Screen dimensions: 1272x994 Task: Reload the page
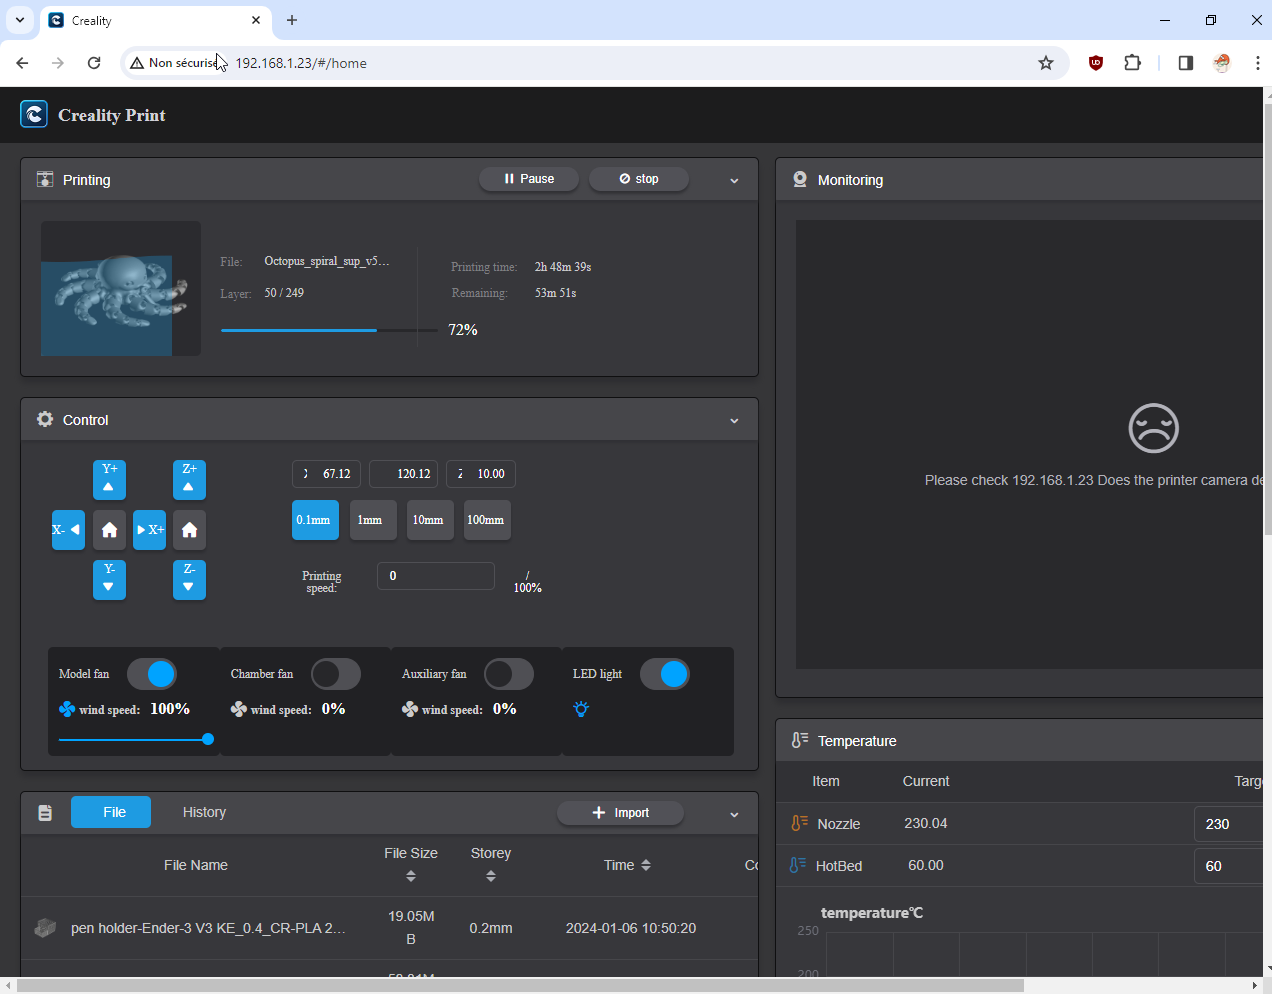pyautogui.click(x=94, y=63)
